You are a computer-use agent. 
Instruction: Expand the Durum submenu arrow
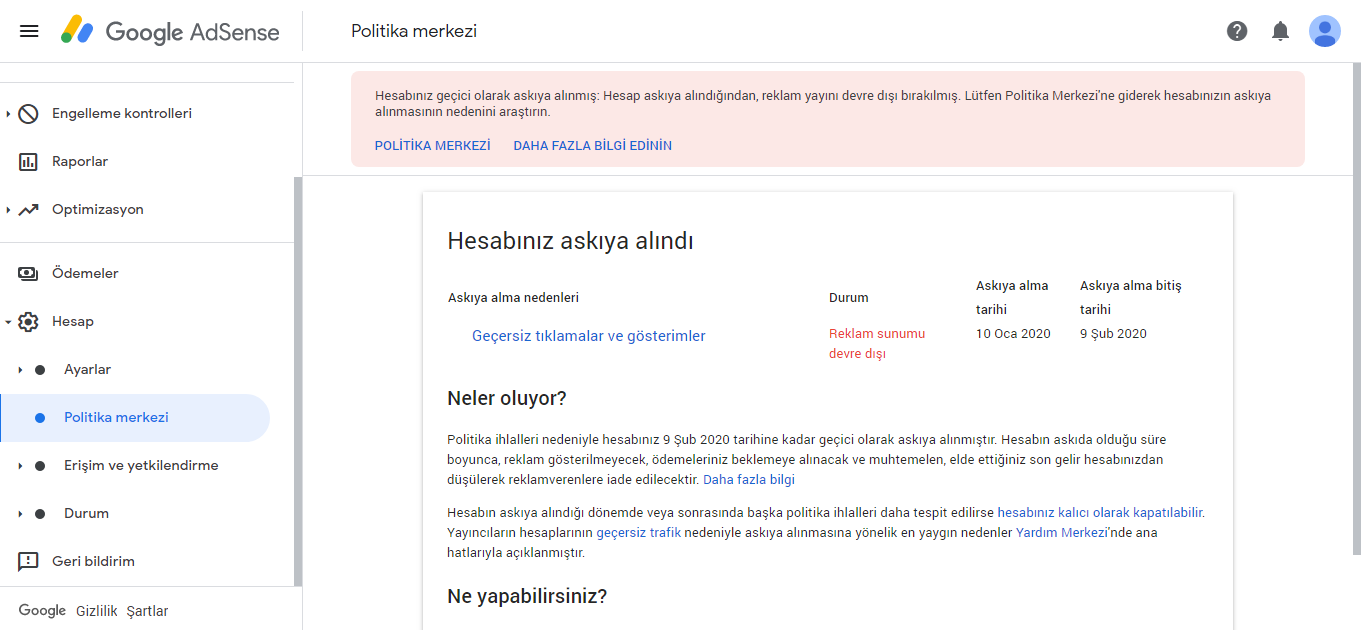click(20, 513)
